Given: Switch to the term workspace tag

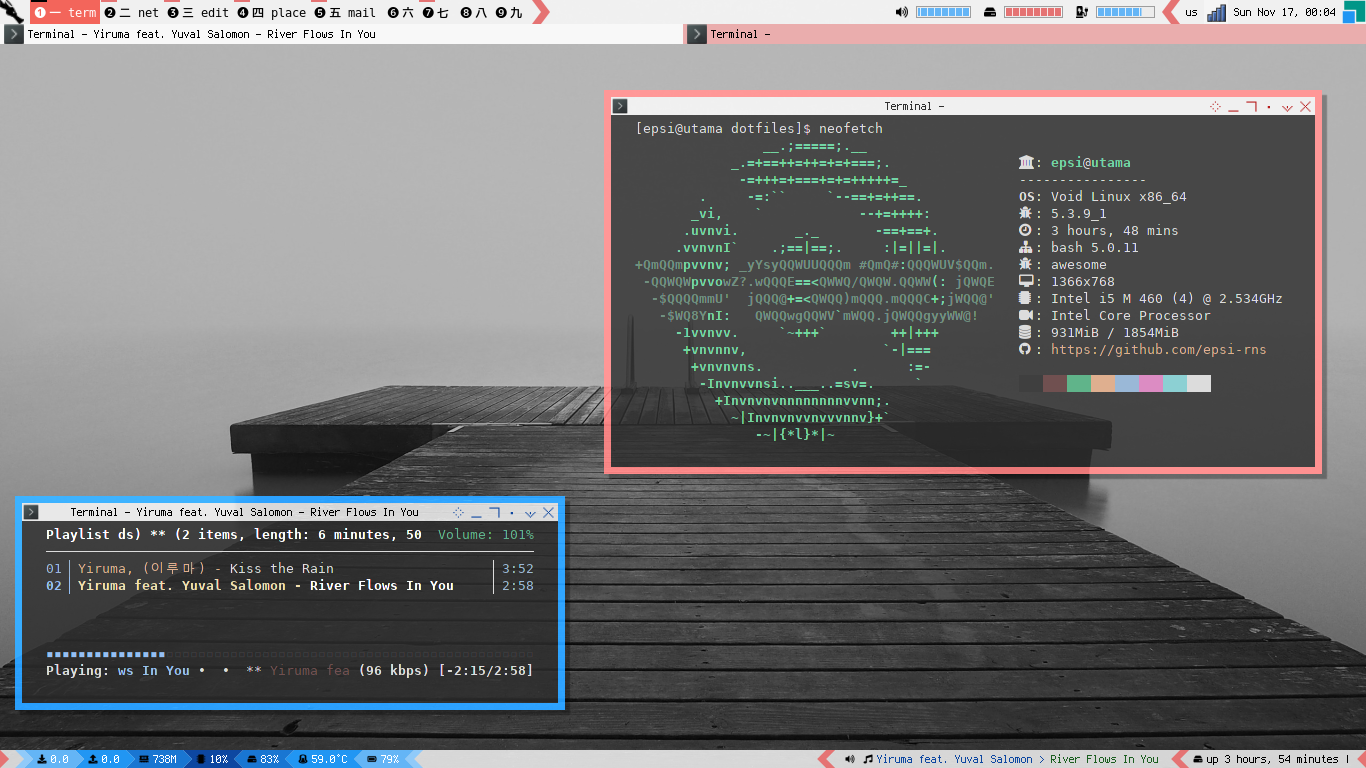Looking at the screenshot, I should (x=65, y=13).
